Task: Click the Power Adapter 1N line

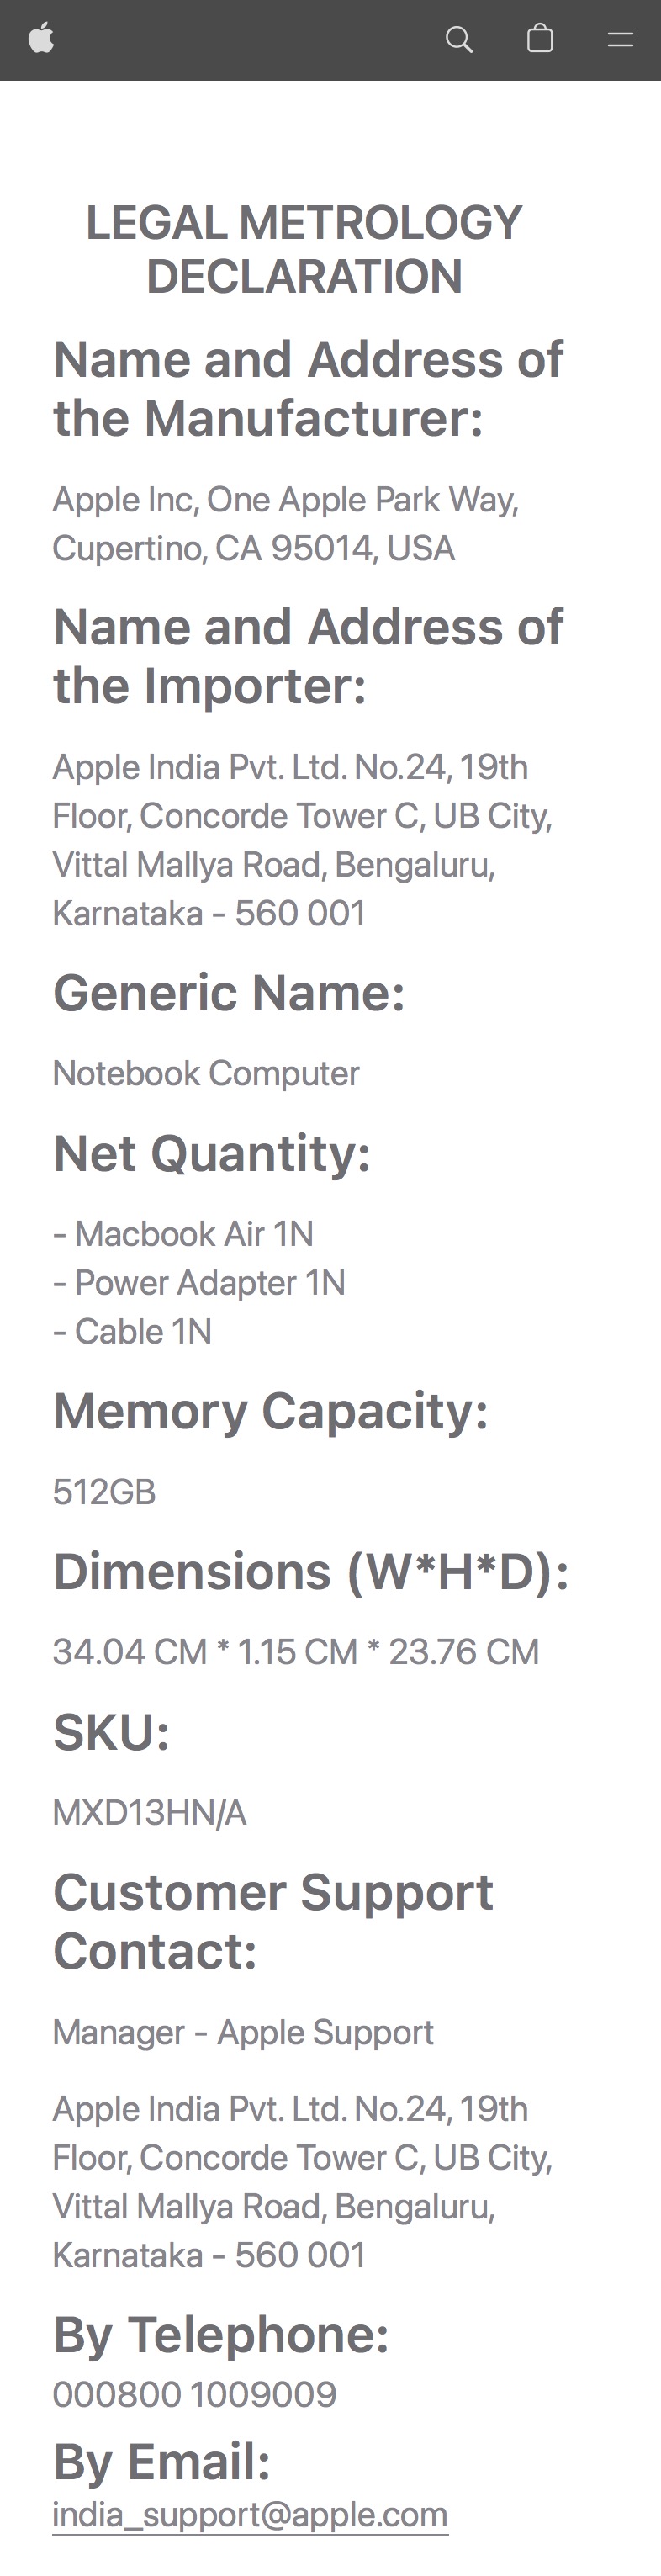Action: click(199, 1283)
